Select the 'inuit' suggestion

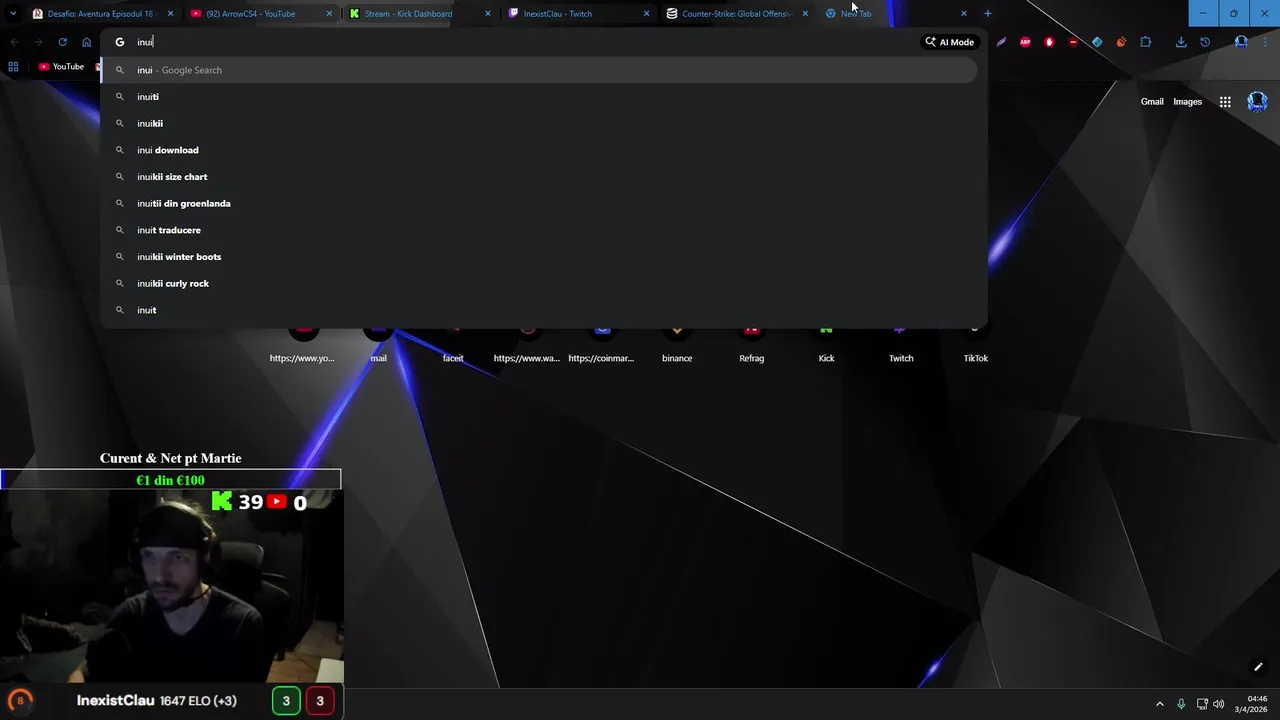tap(540, 310)
